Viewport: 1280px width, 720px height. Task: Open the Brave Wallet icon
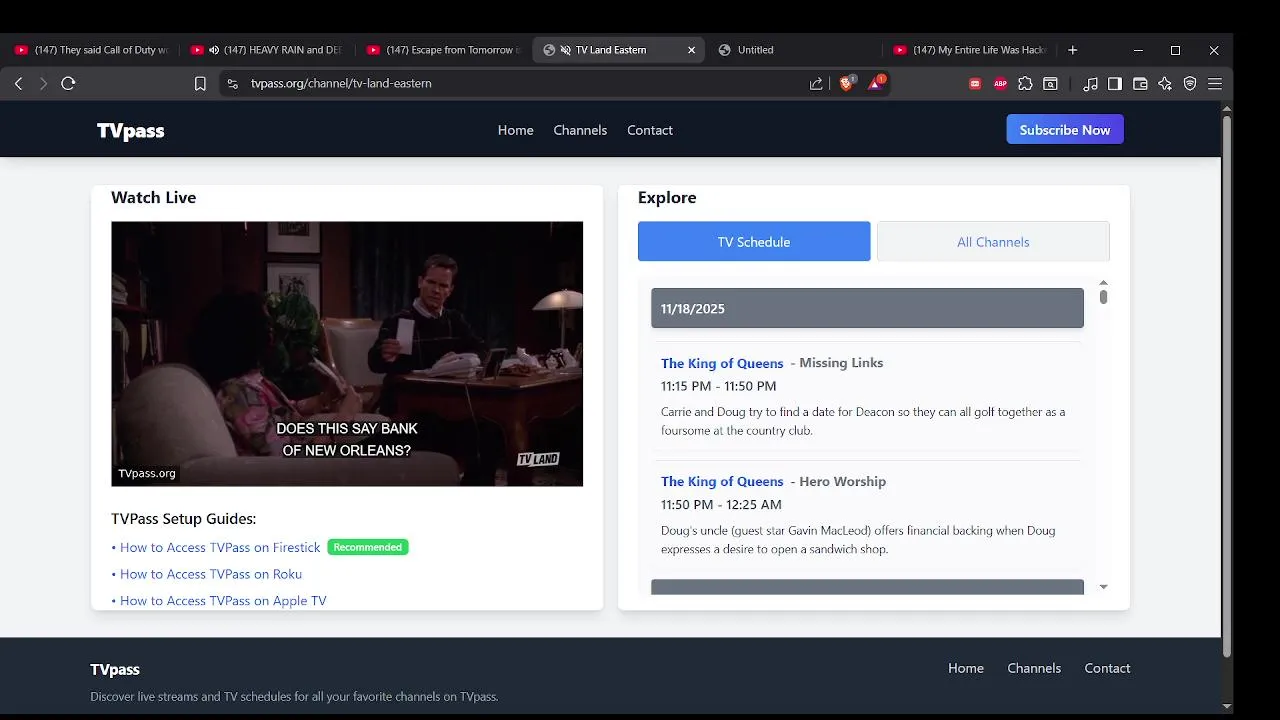(x=1140, y=84)
